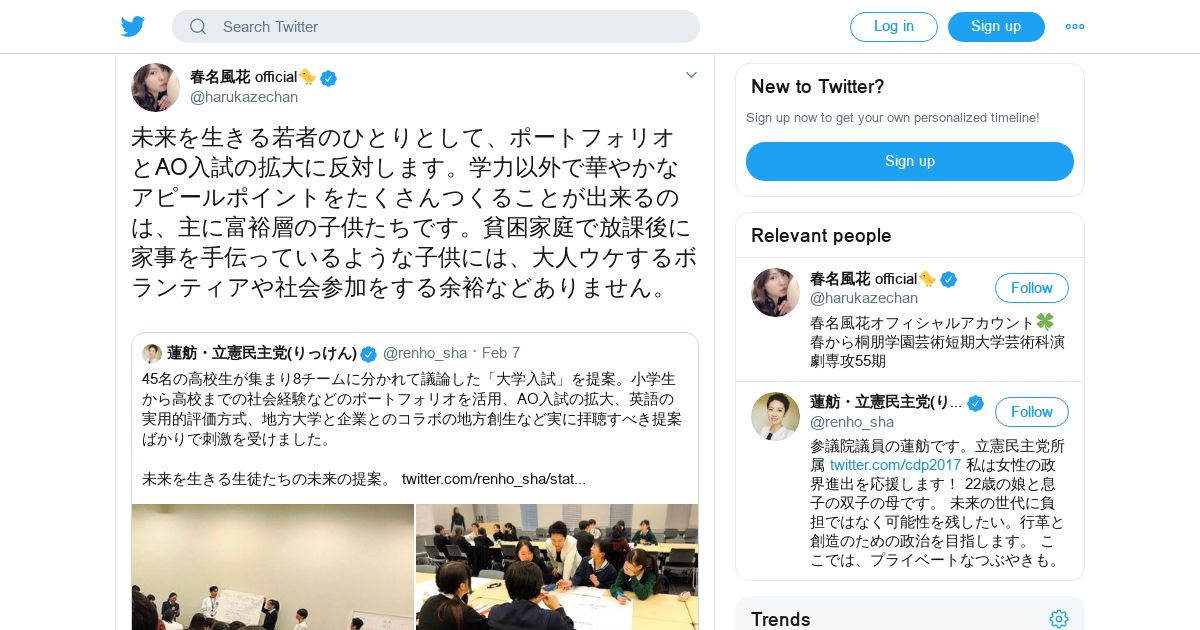Click Sign up in the header
Viewport: 1200px width, 630px height.
tap(996, 27)
